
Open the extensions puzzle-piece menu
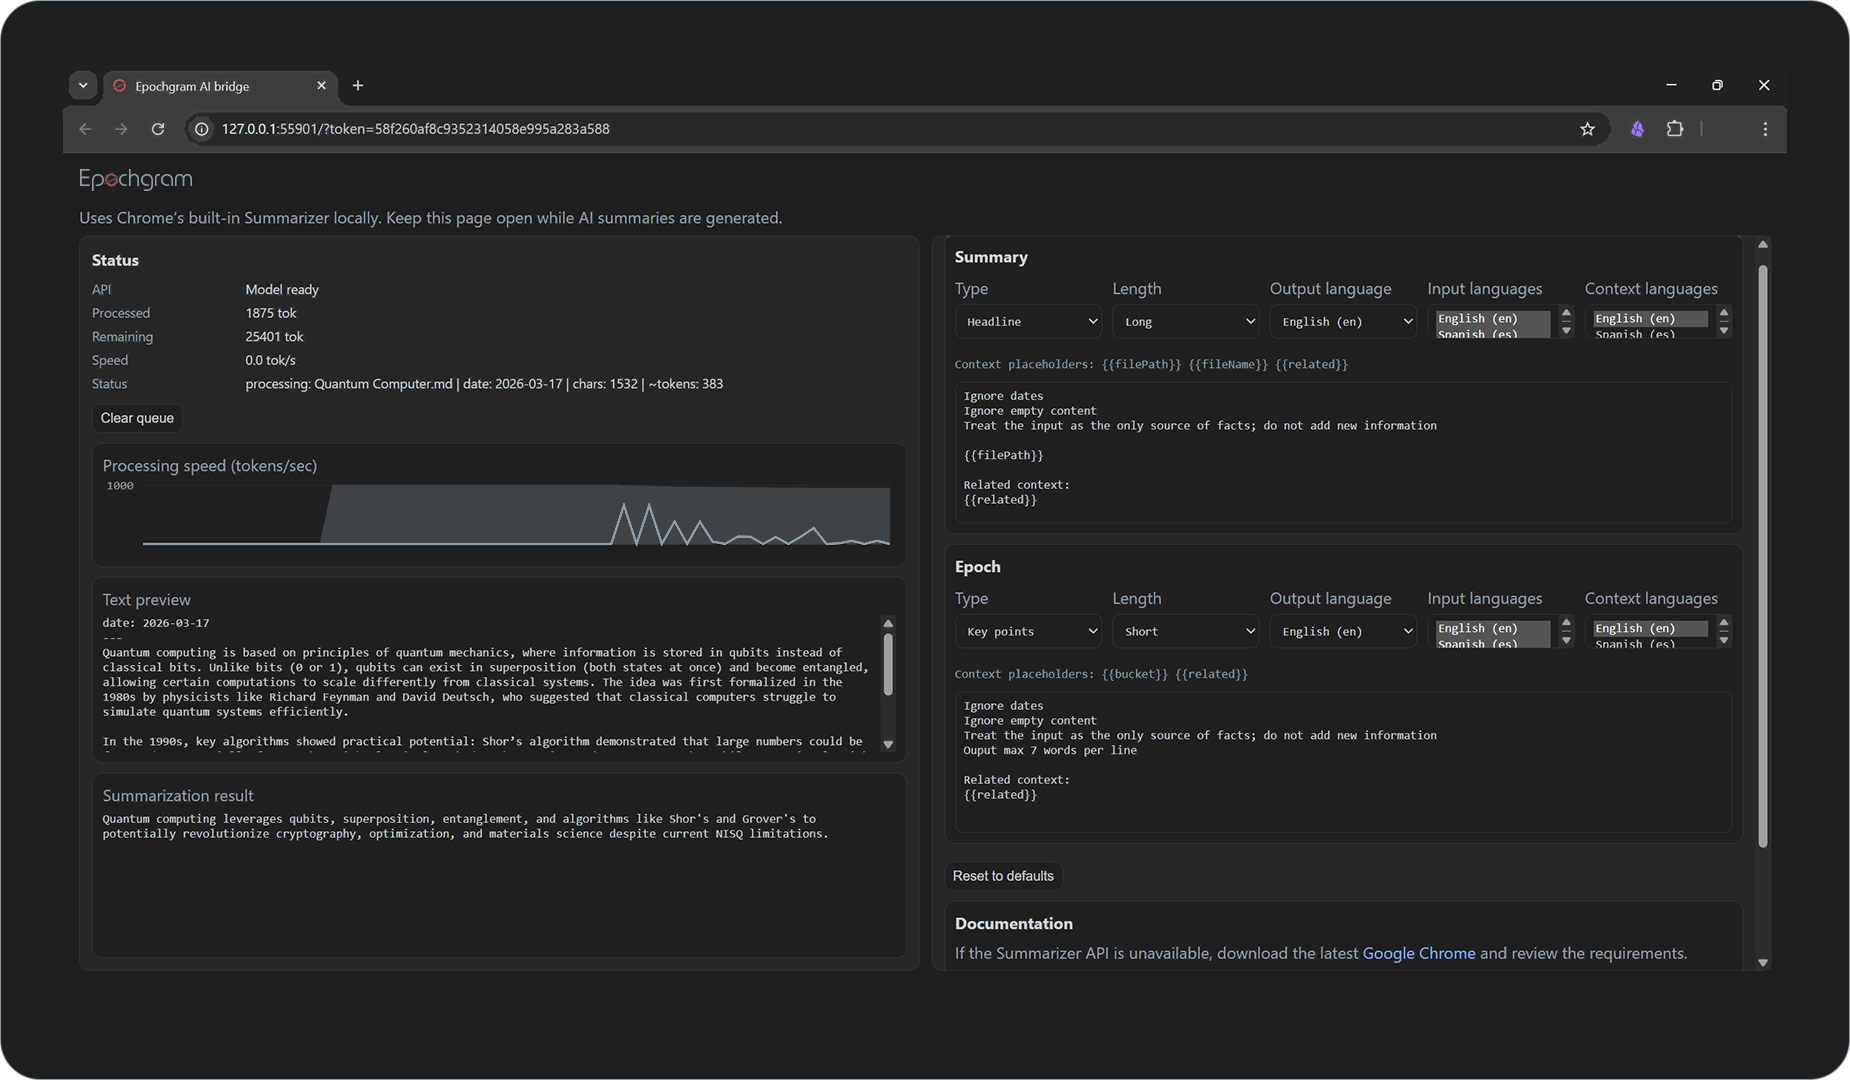coord(1675,129)
